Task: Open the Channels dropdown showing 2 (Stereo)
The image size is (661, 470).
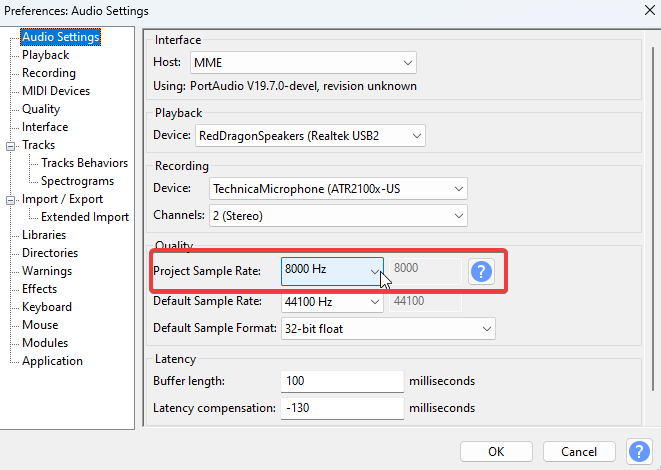Action: pos(338,216)
